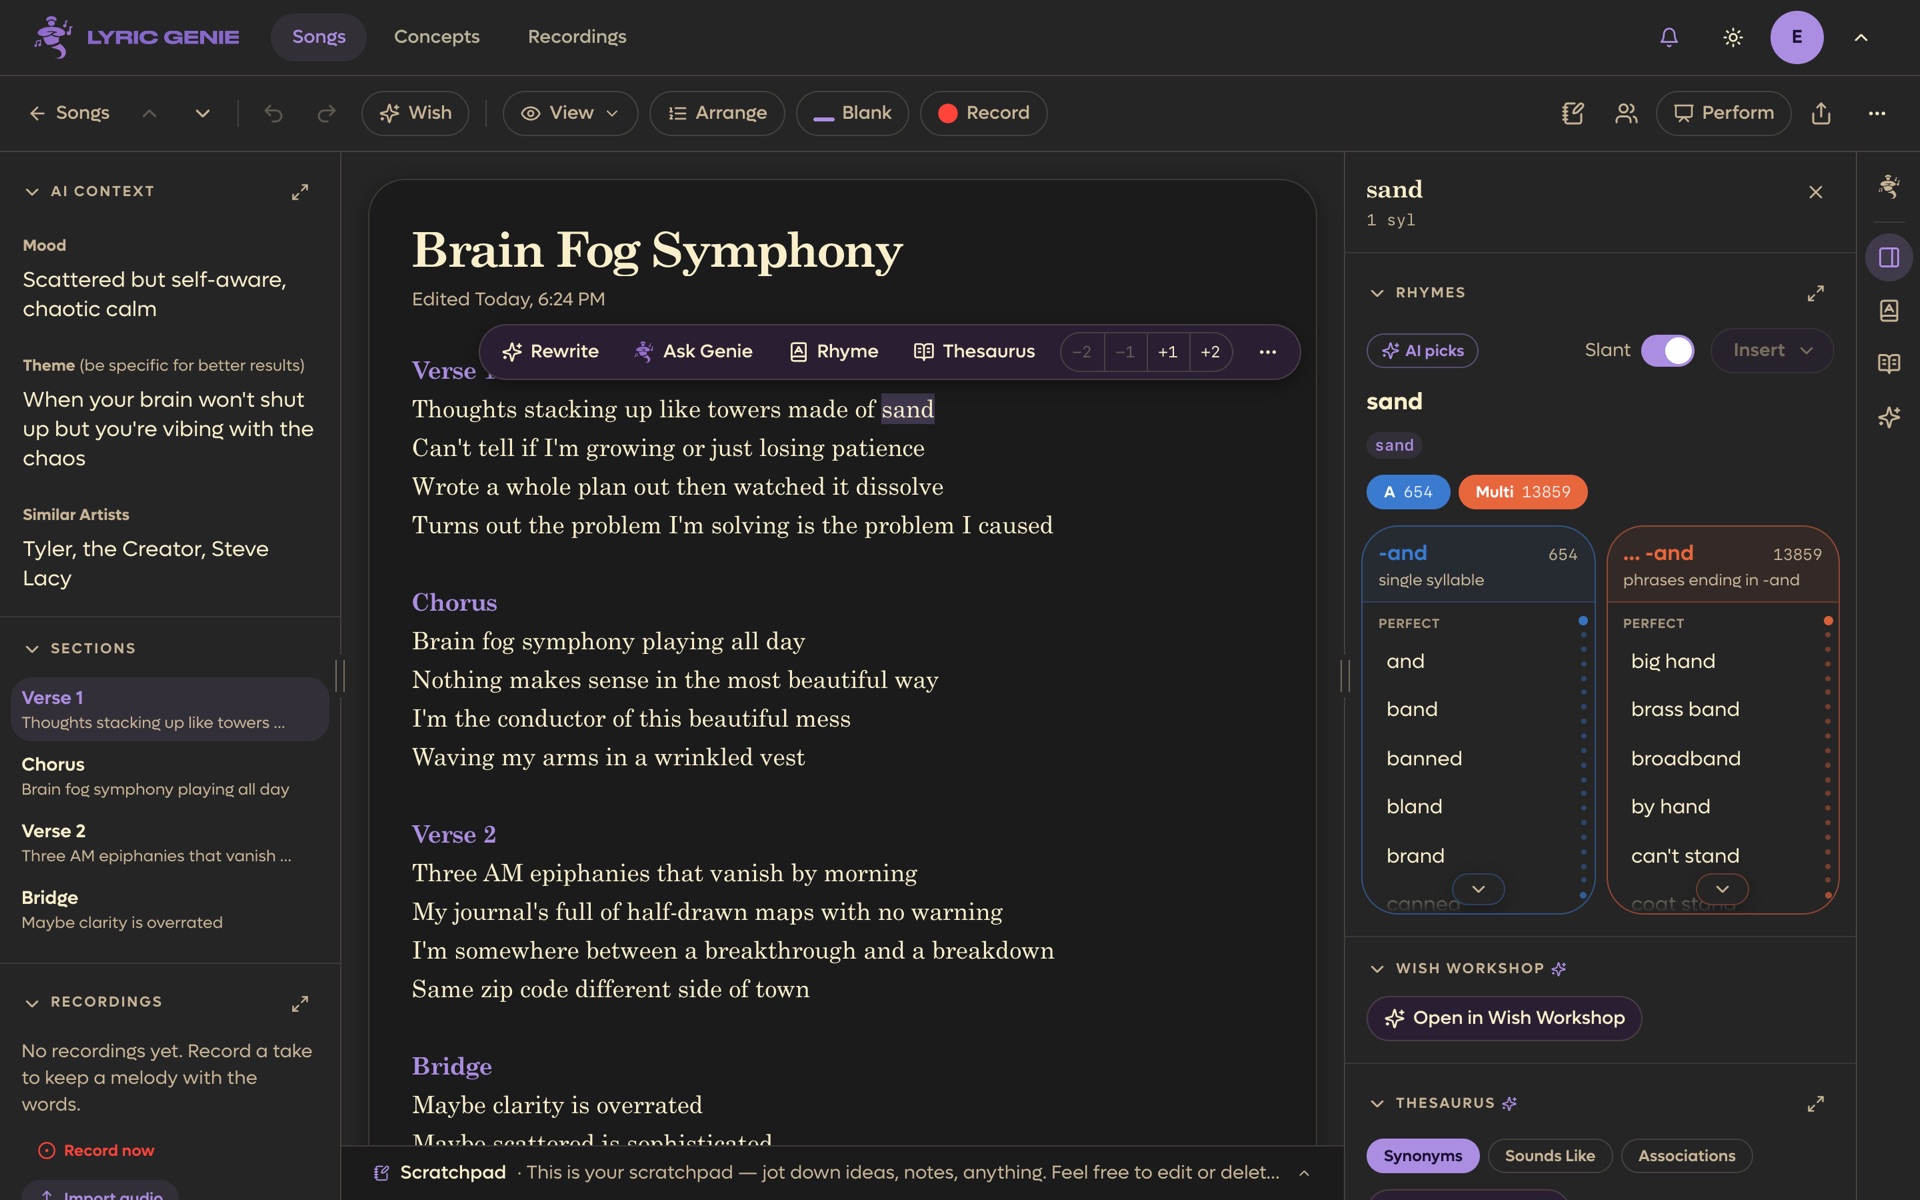Open collaborators people icon

coord(1626,113)
